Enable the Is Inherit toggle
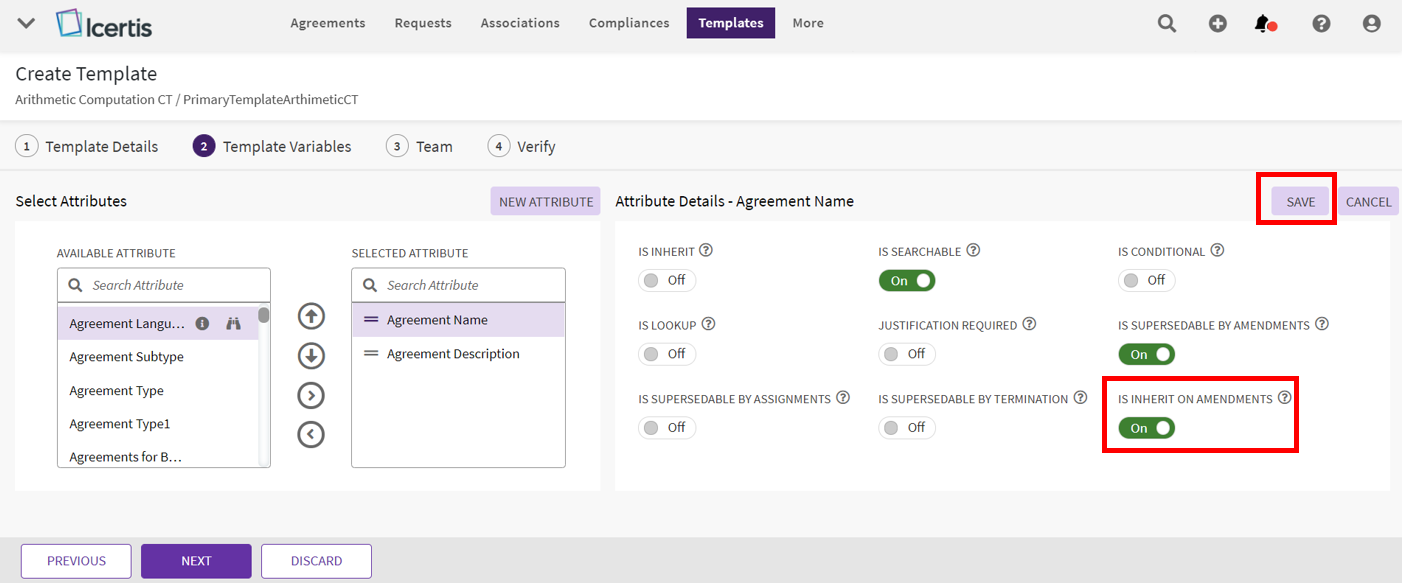 pyautogui.click(x=666, y=281)
